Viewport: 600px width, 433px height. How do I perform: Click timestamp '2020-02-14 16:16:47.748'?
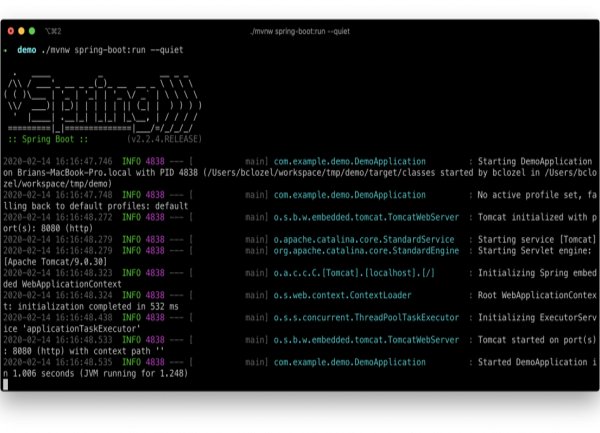pyautogui.click(x=58, y=195)
